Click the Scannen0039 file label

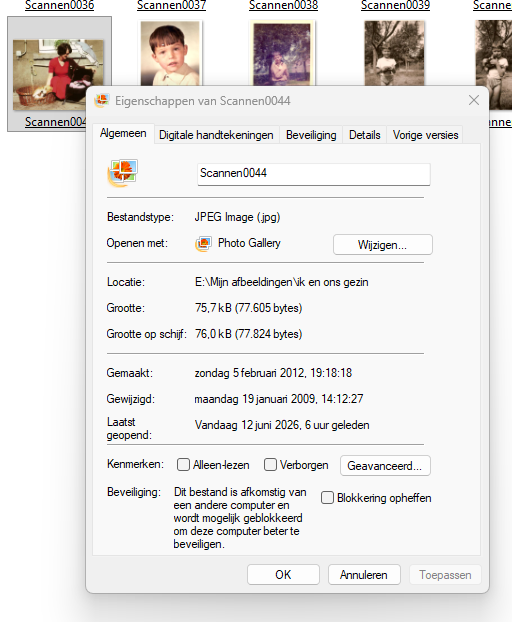pyautogui.click(x=395, y=5)
